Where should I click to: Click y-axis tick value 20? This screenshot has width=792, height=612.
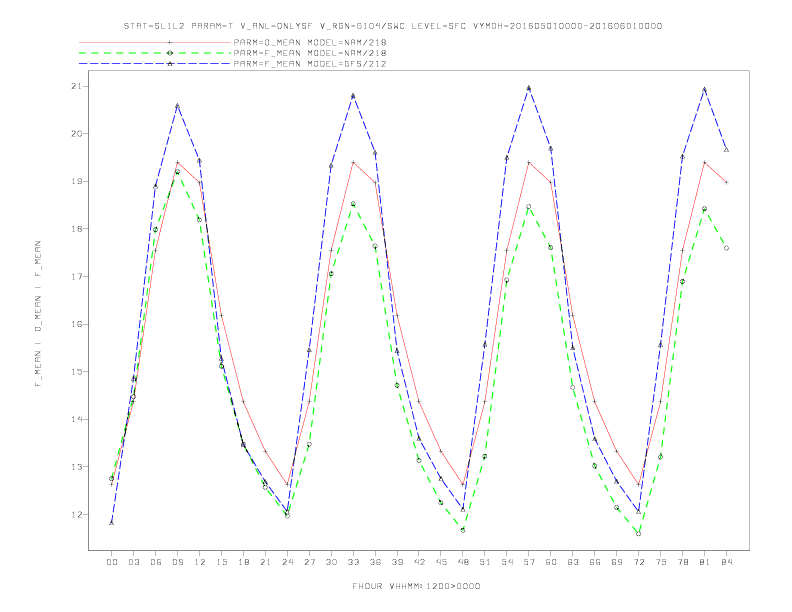pyautogui.click(x=76, y=134)
